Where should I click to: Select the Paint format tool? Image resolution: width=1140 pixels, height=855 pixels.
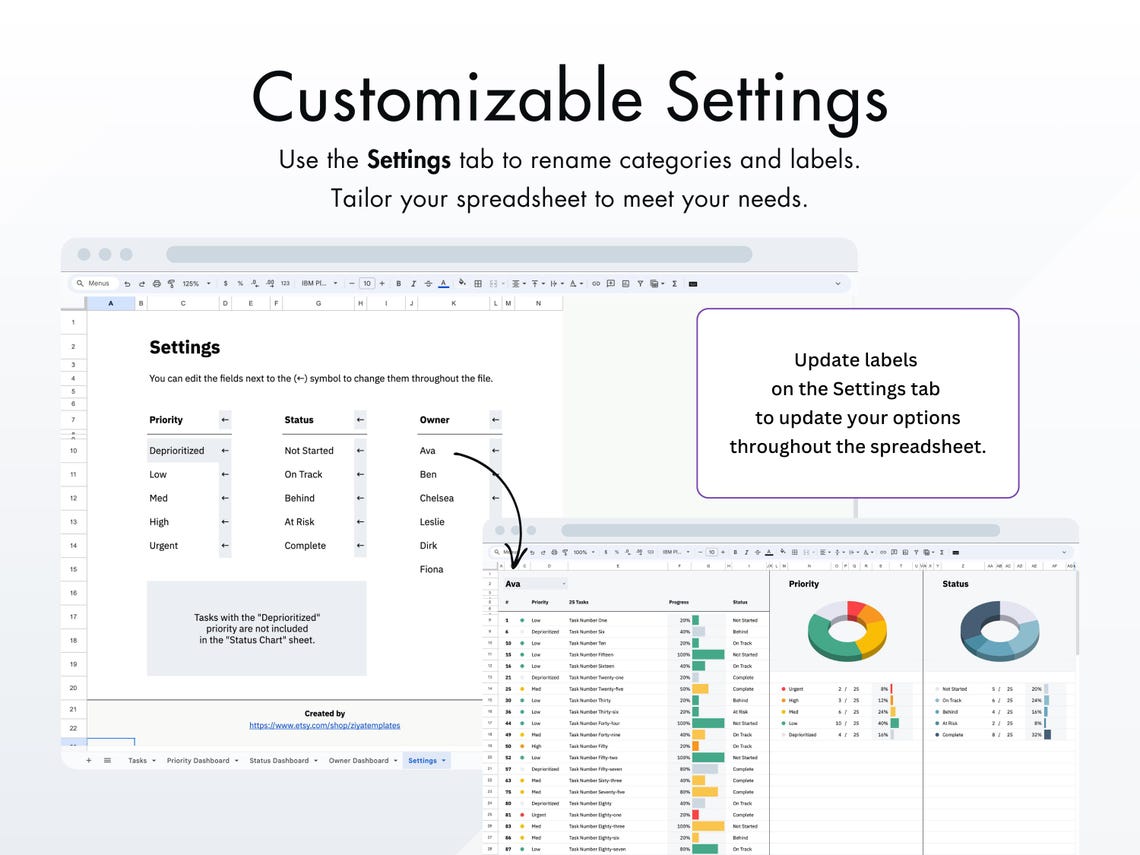click(171, 283)
